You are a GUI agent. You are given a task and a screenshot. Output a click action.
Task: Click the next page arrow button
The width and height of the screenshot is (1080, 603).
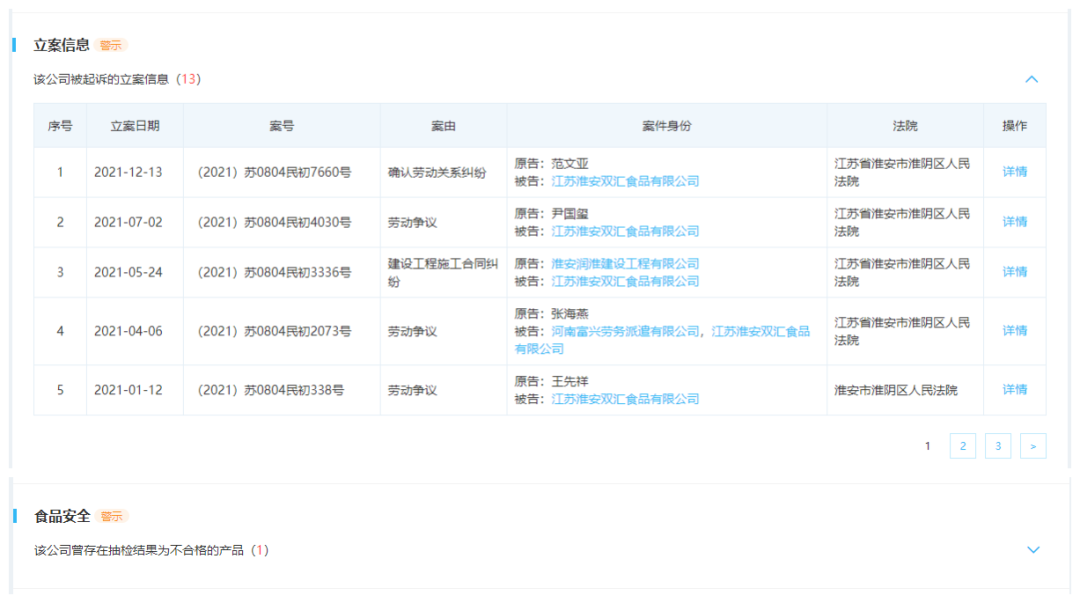(x=1032, y=446)
